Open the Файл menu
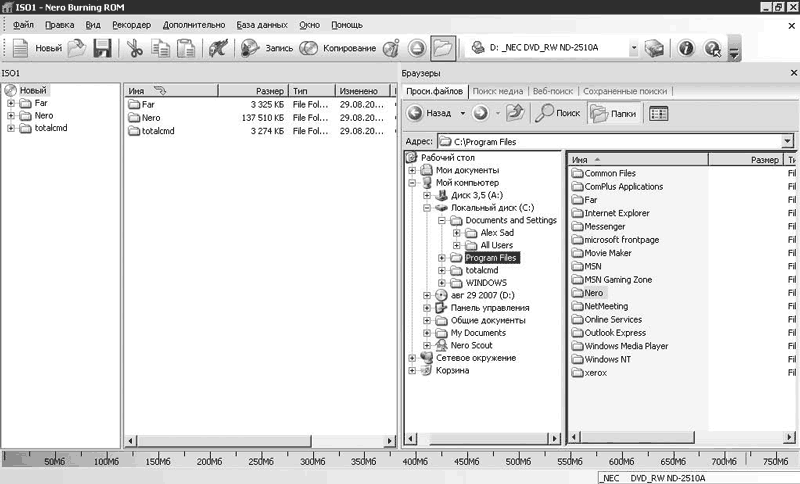Screen dimensions: 800x484 (x=23, y=24)
